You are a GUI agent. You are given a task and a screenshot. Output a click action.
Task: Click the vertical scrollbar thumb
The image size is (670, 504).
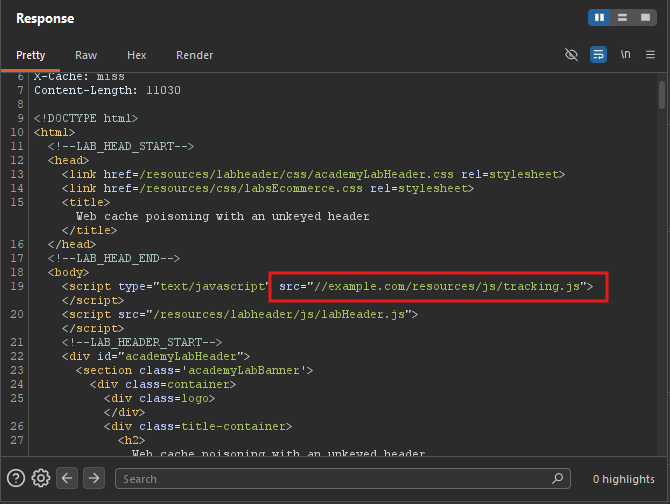662,95
